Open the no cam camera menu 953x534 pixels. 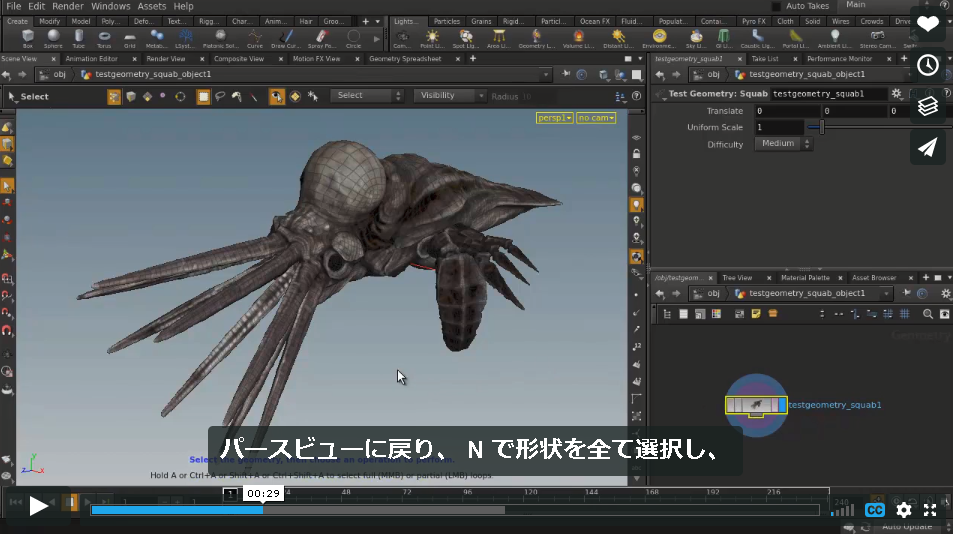tap(596, 118)
